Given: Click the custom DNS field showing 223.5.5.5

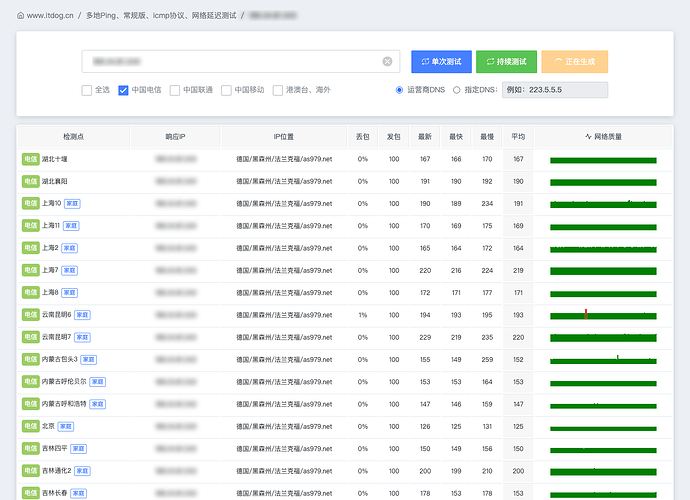Looking at the screenshot, I should tap(555, 90).
